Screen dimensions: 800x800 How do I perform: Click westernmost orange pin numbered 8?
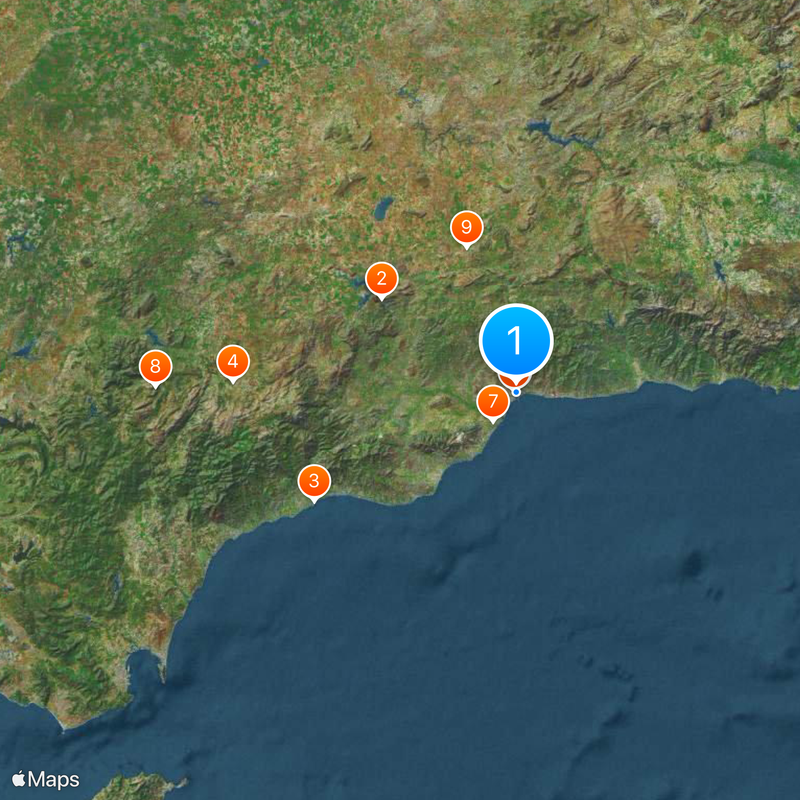pos(156,367)
